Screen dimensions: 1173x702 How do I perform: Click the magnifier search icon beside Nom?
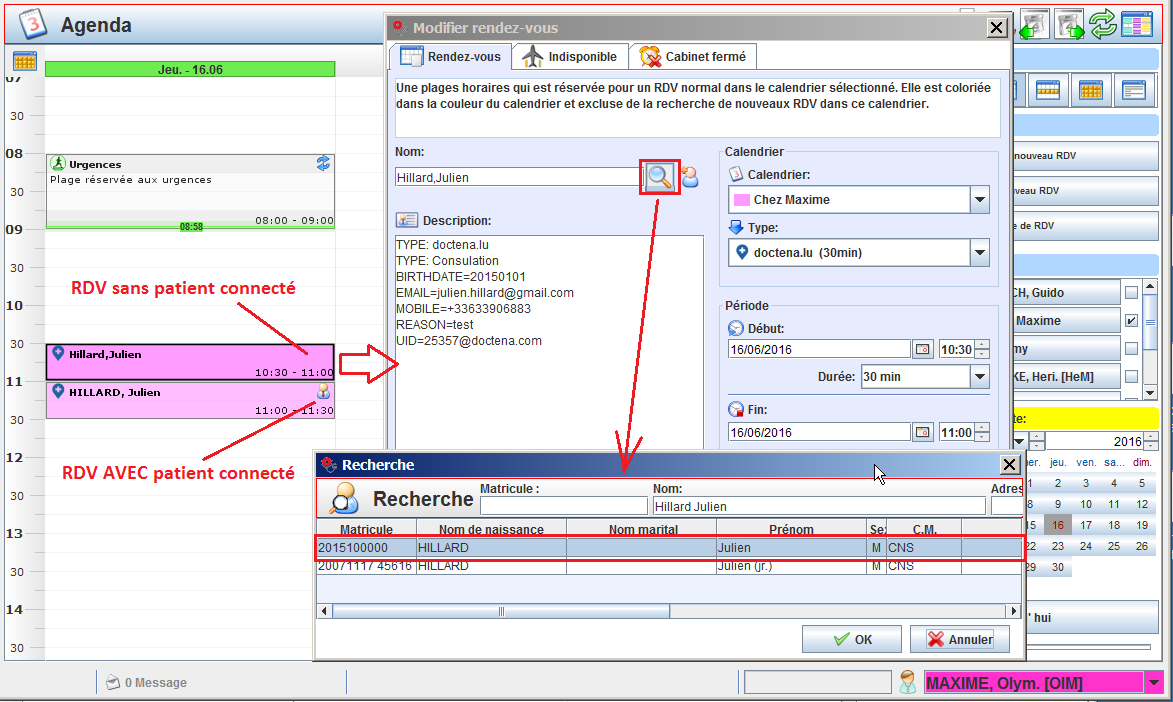click(659, 178)
